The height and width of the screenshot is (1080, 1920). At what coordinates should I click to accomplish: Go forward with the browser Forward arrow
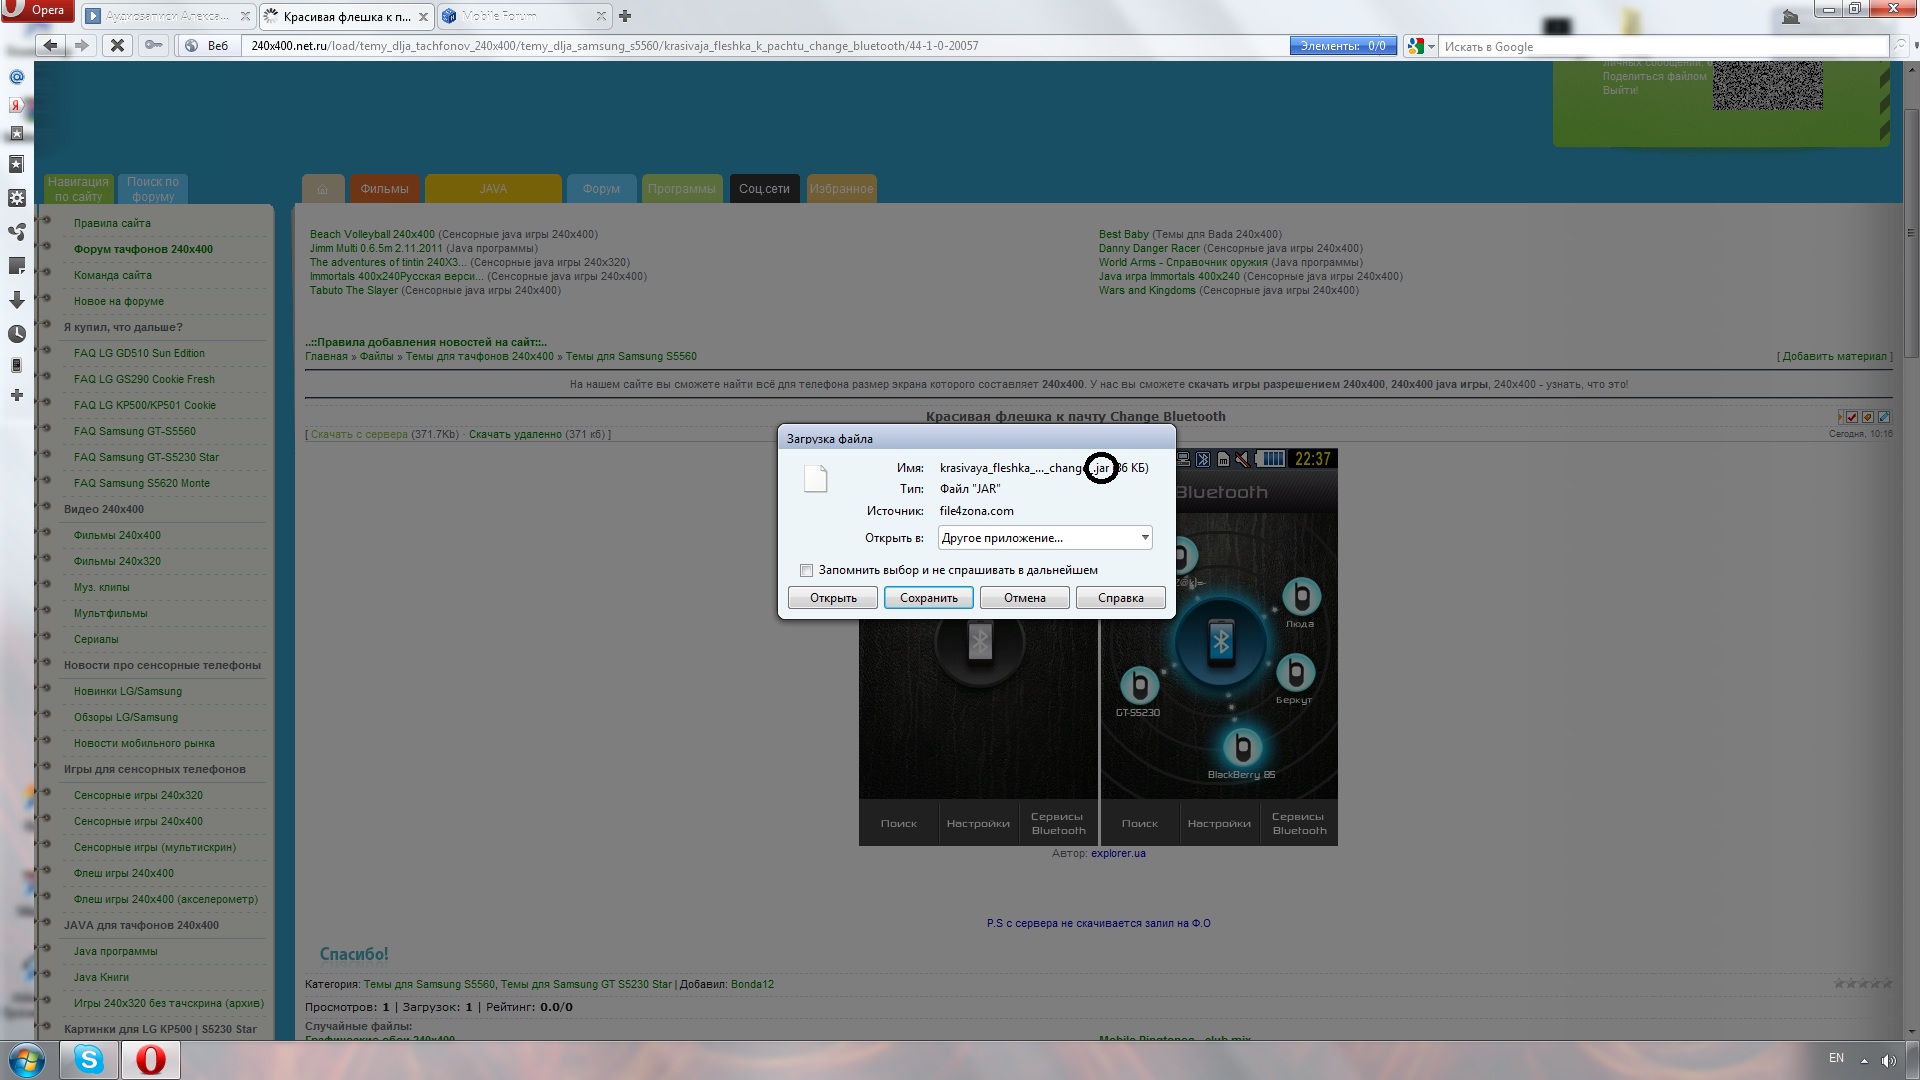tap(82, 45)
